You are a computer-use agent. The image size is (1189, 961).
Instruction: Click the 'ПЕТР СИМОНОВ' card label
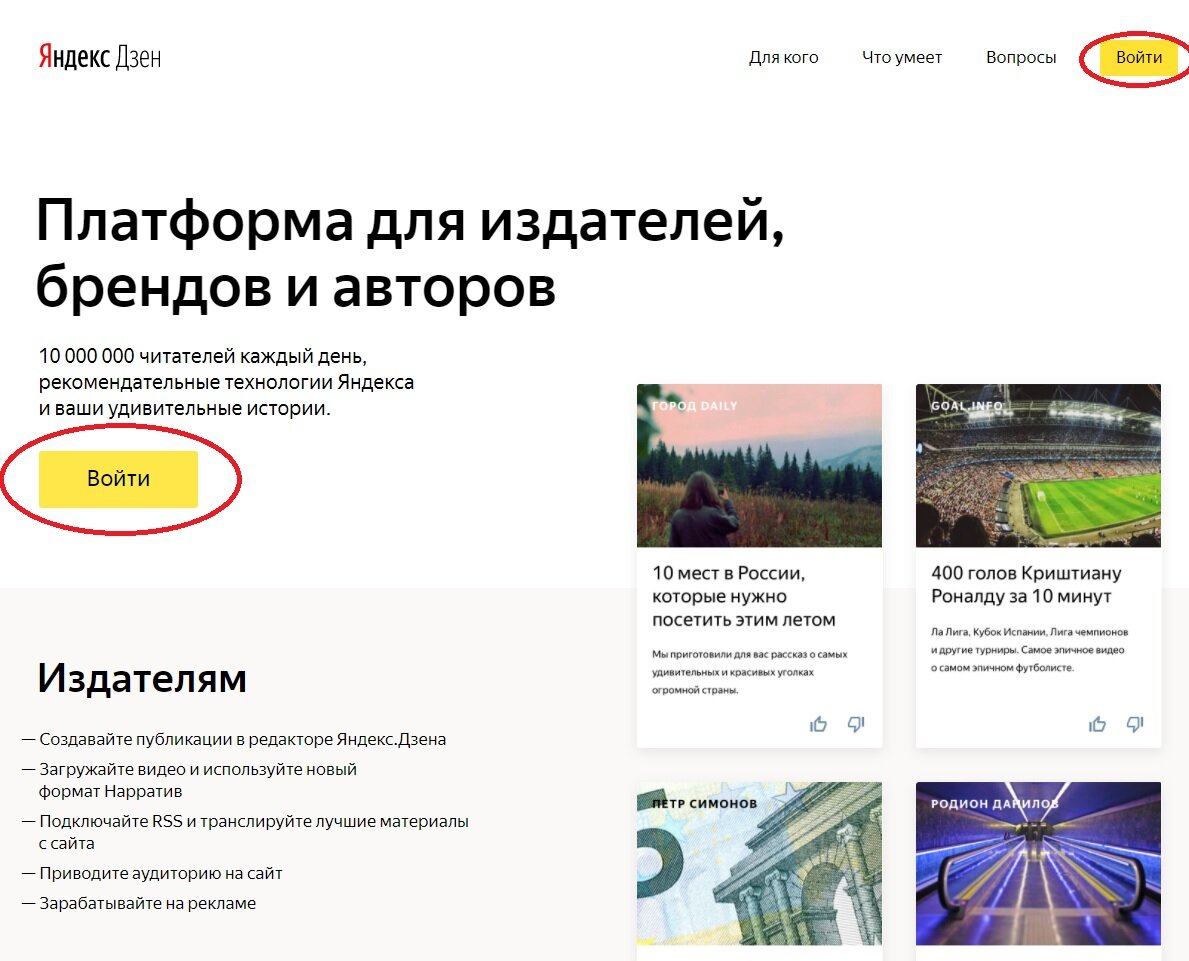click(704, 803)
